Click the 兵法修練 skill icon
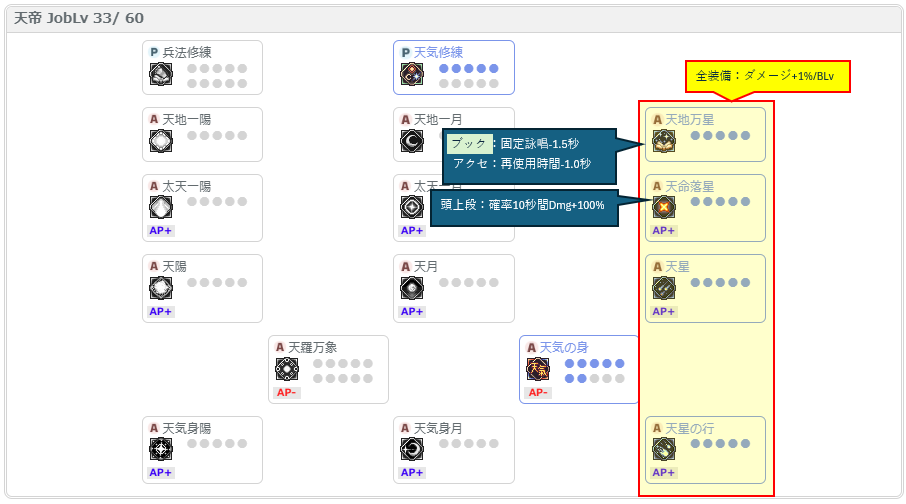Screen dimensions: 906x504 (x=161, y=74)
